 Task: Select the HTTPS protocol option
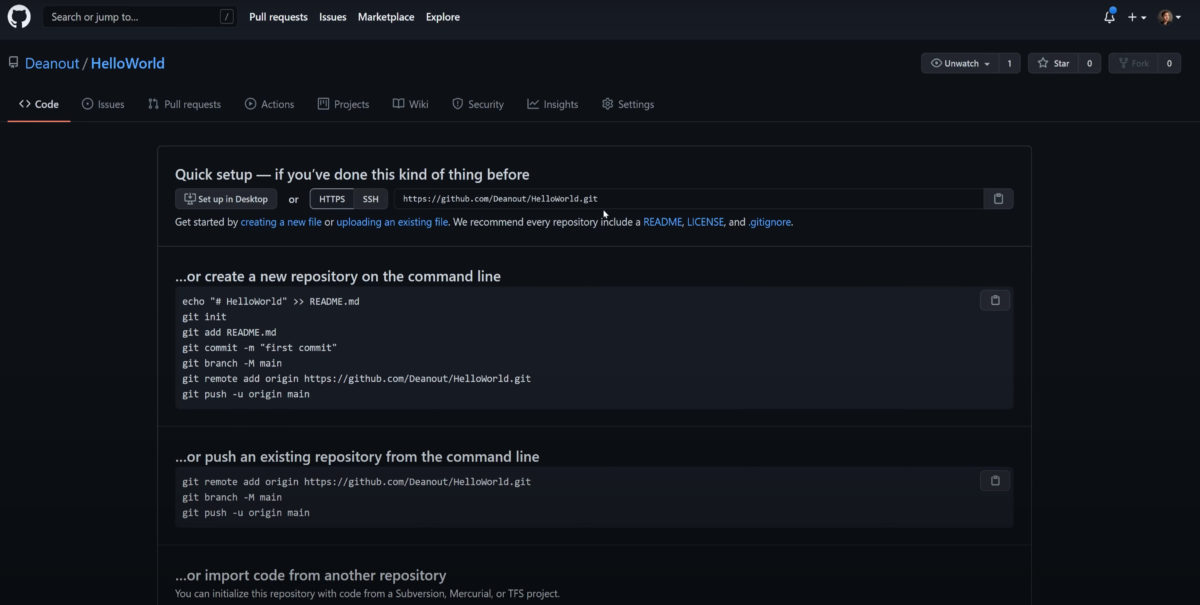pyautogui.click(x=332, y=199)
